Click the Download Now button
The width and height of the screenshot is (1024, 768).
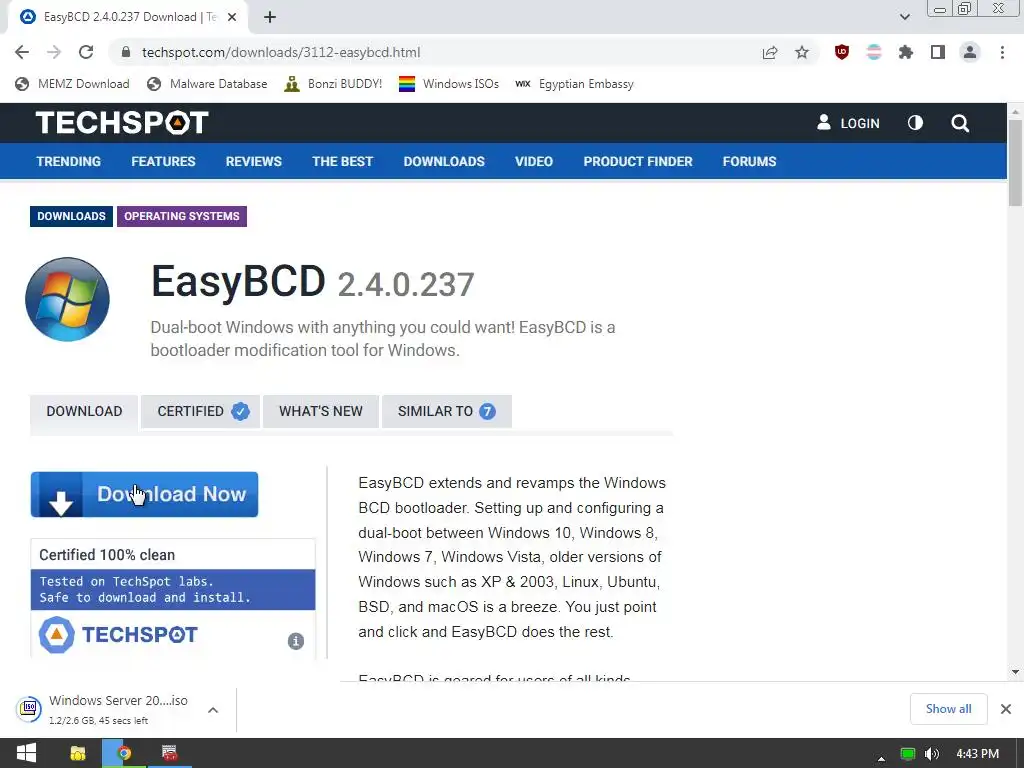[x=144, y=494]
